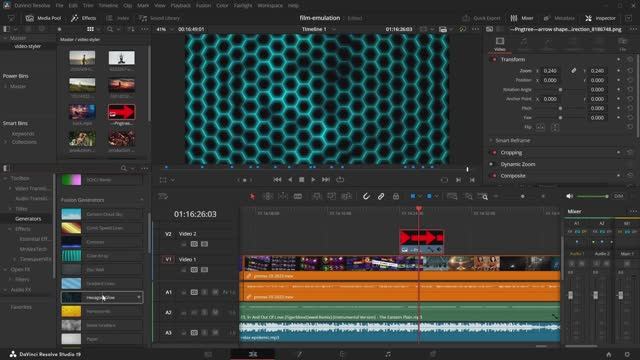Click the Insert Clip icon

coord(317,196)
